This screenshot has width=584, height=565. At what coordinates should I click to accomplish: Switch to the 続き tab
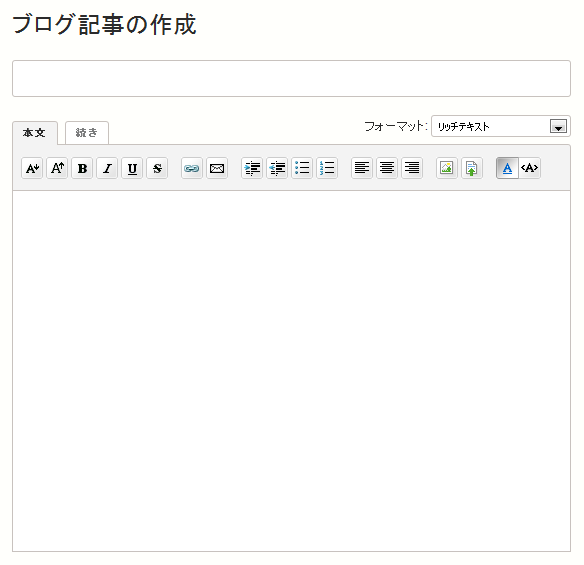87,133
